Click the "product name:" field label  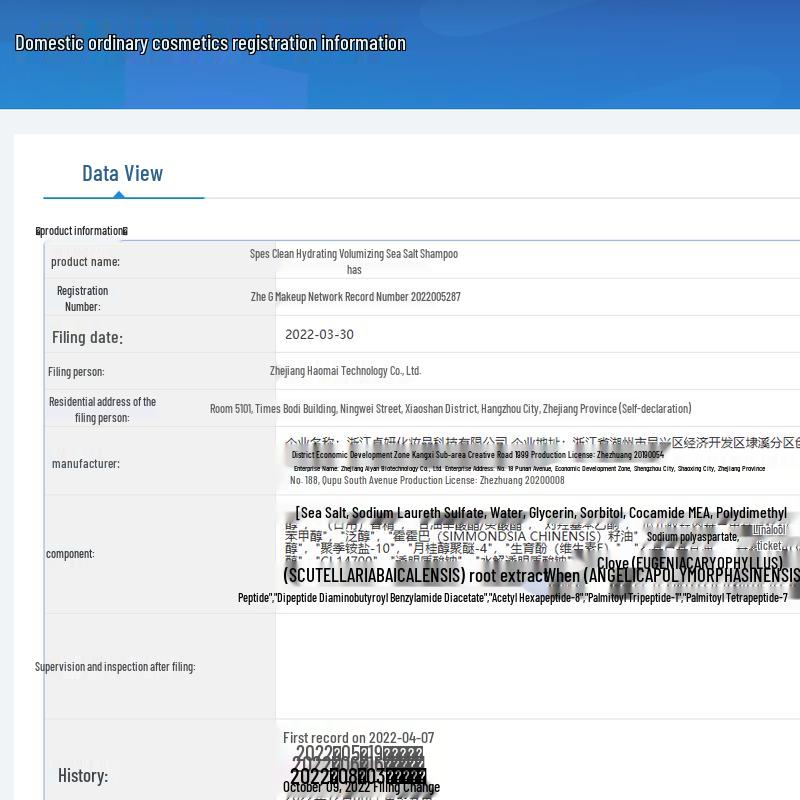[85, 262]
